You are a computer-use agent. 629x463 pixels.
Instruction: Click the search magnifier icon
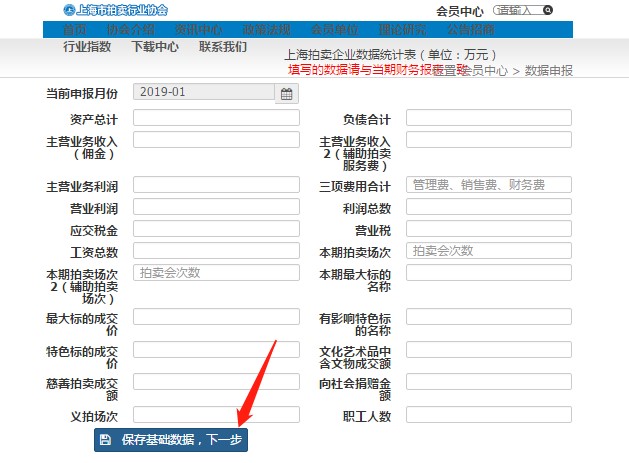547,10
